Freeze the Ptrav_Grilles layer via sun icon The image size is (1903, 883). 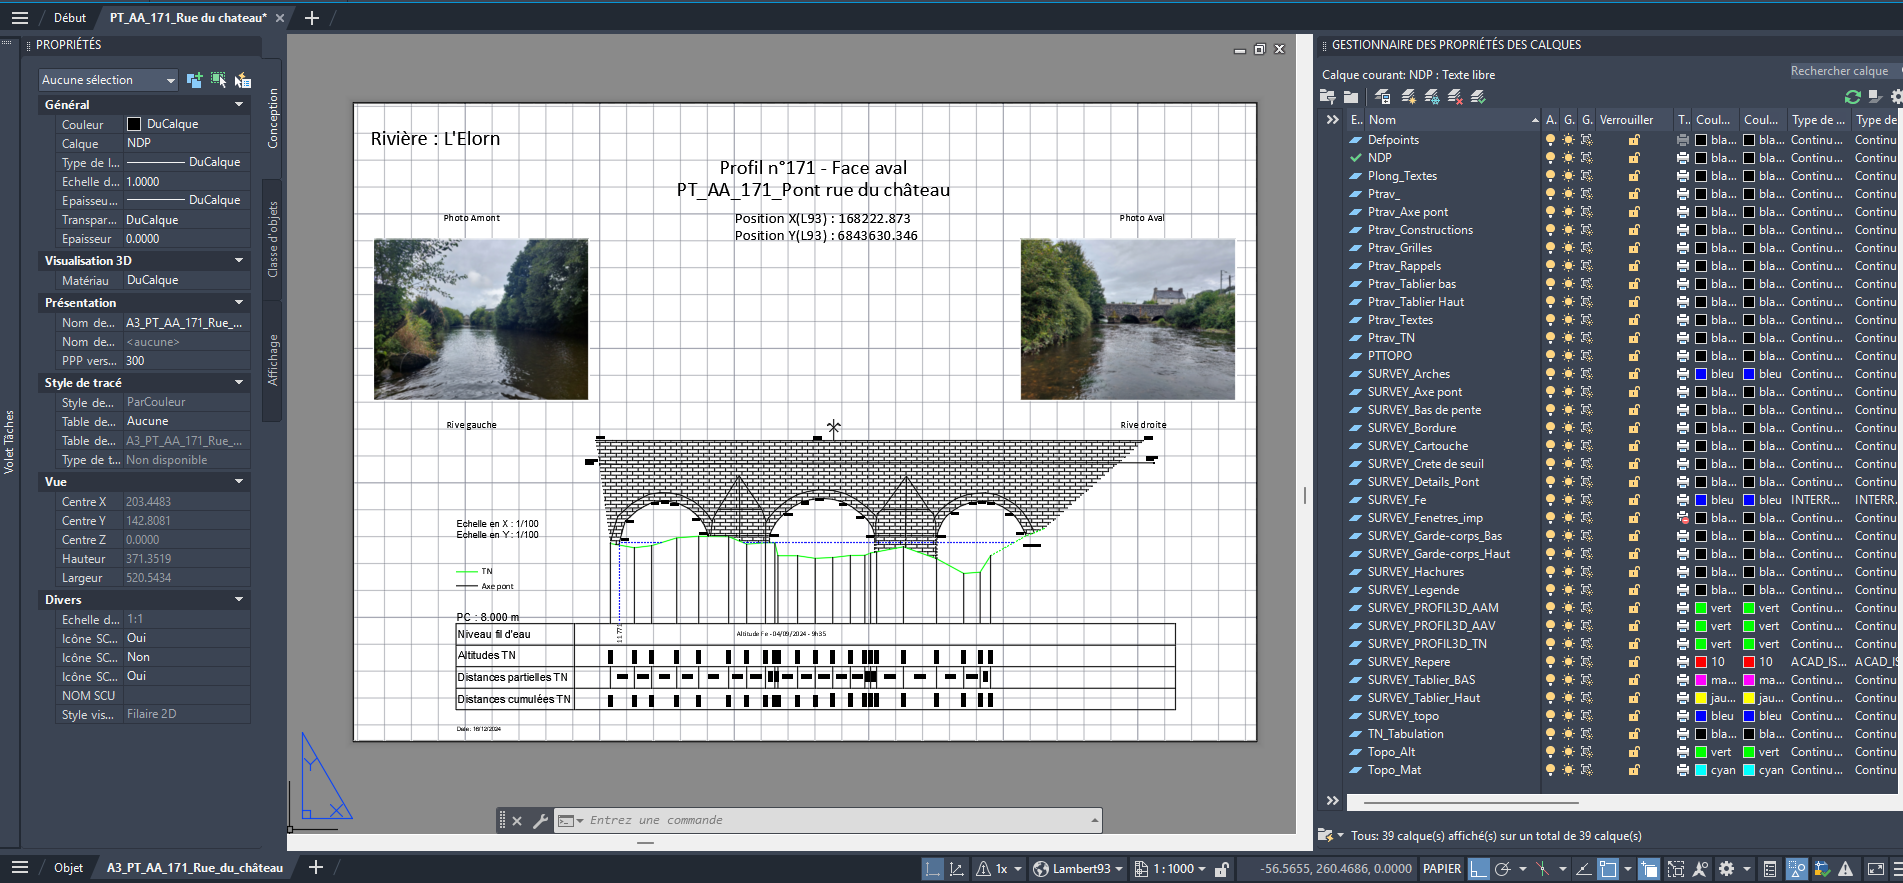pyautogui.click(x=1568, y=248)
